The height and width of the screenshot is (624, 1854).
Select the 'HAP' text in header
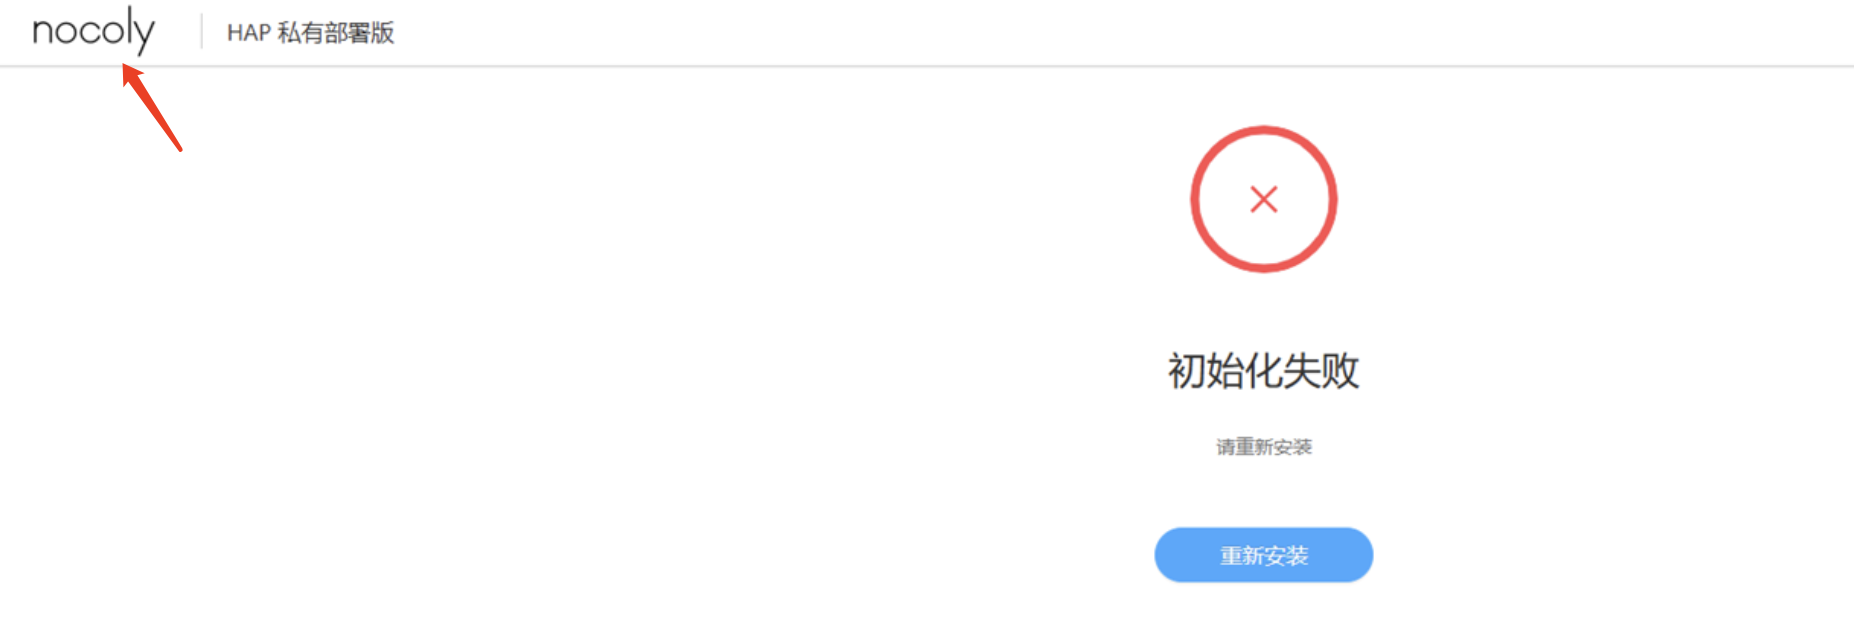[249, 33]
